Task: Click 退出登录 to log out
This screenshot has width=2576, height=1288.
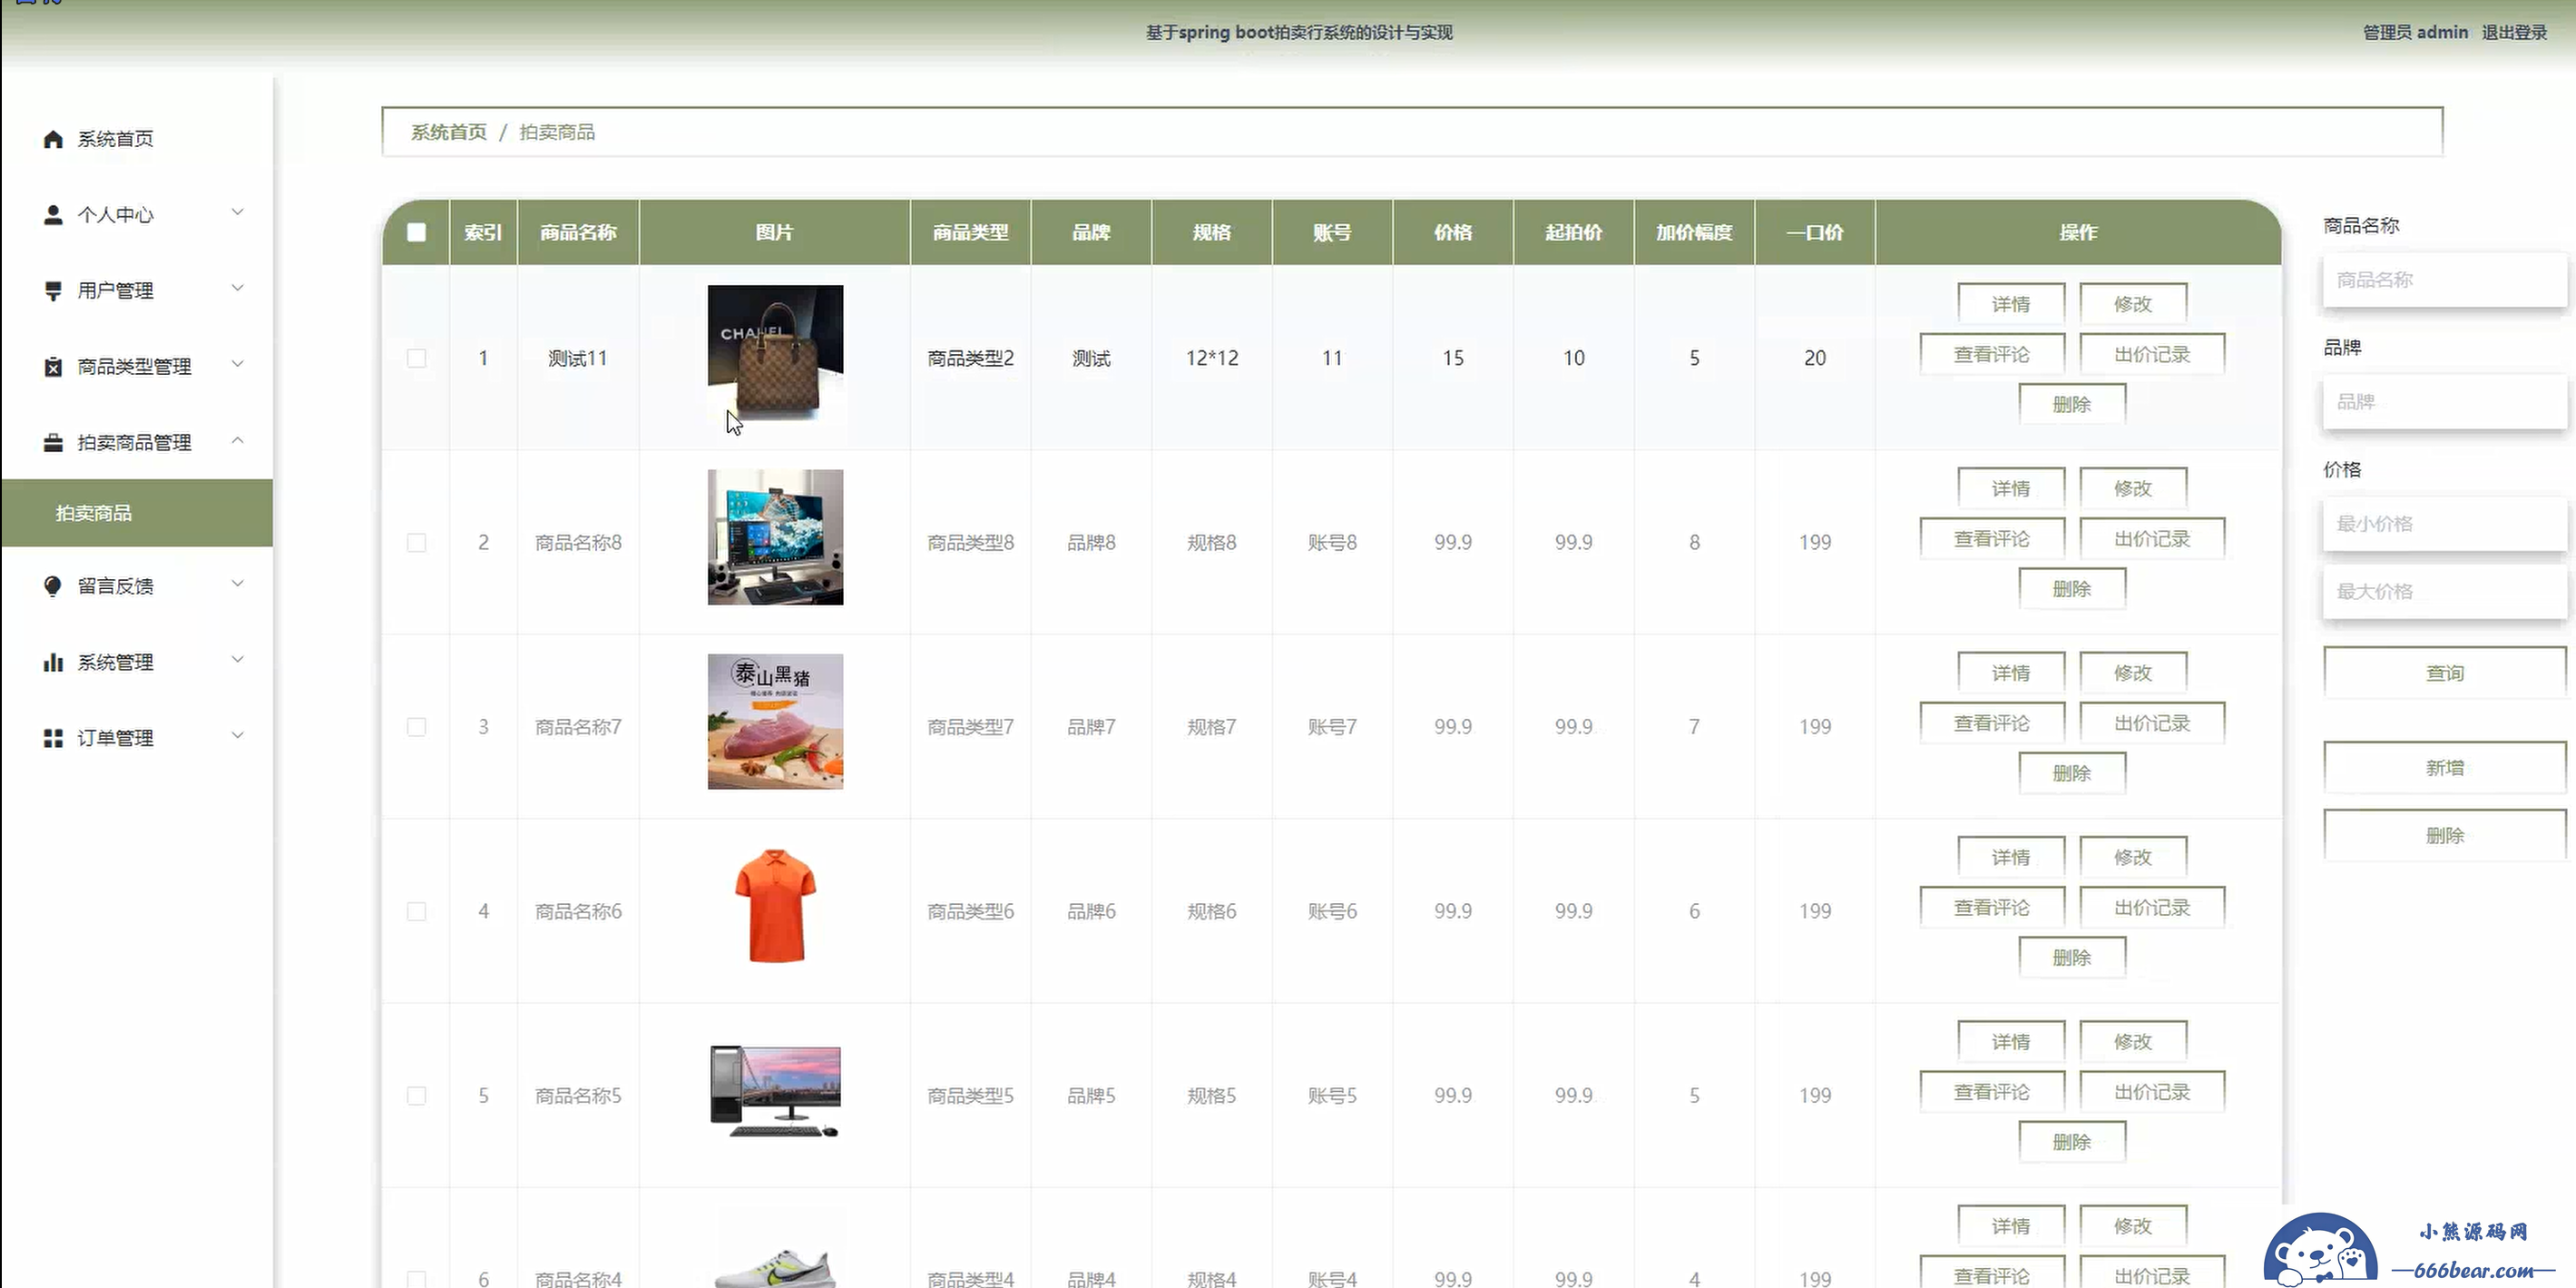Action: click(2514, 32)
